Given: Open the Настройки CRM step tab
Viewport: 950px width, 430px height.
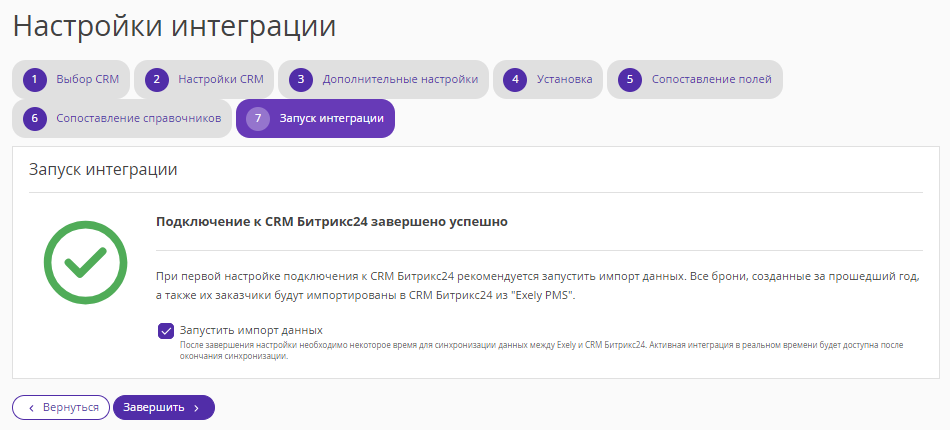Looking at the screenshot, I should tap(204, 79).
